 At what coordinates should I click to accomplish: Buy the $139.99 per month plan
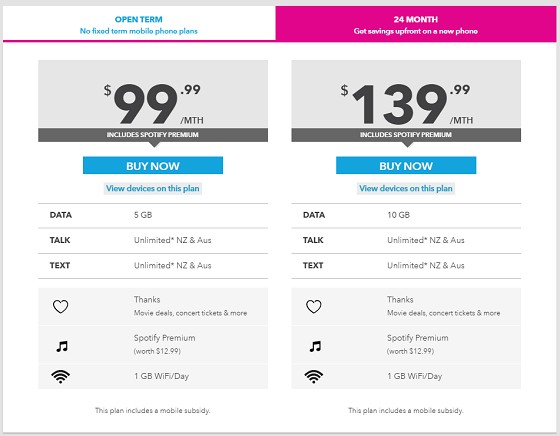[x=406, y=165]
